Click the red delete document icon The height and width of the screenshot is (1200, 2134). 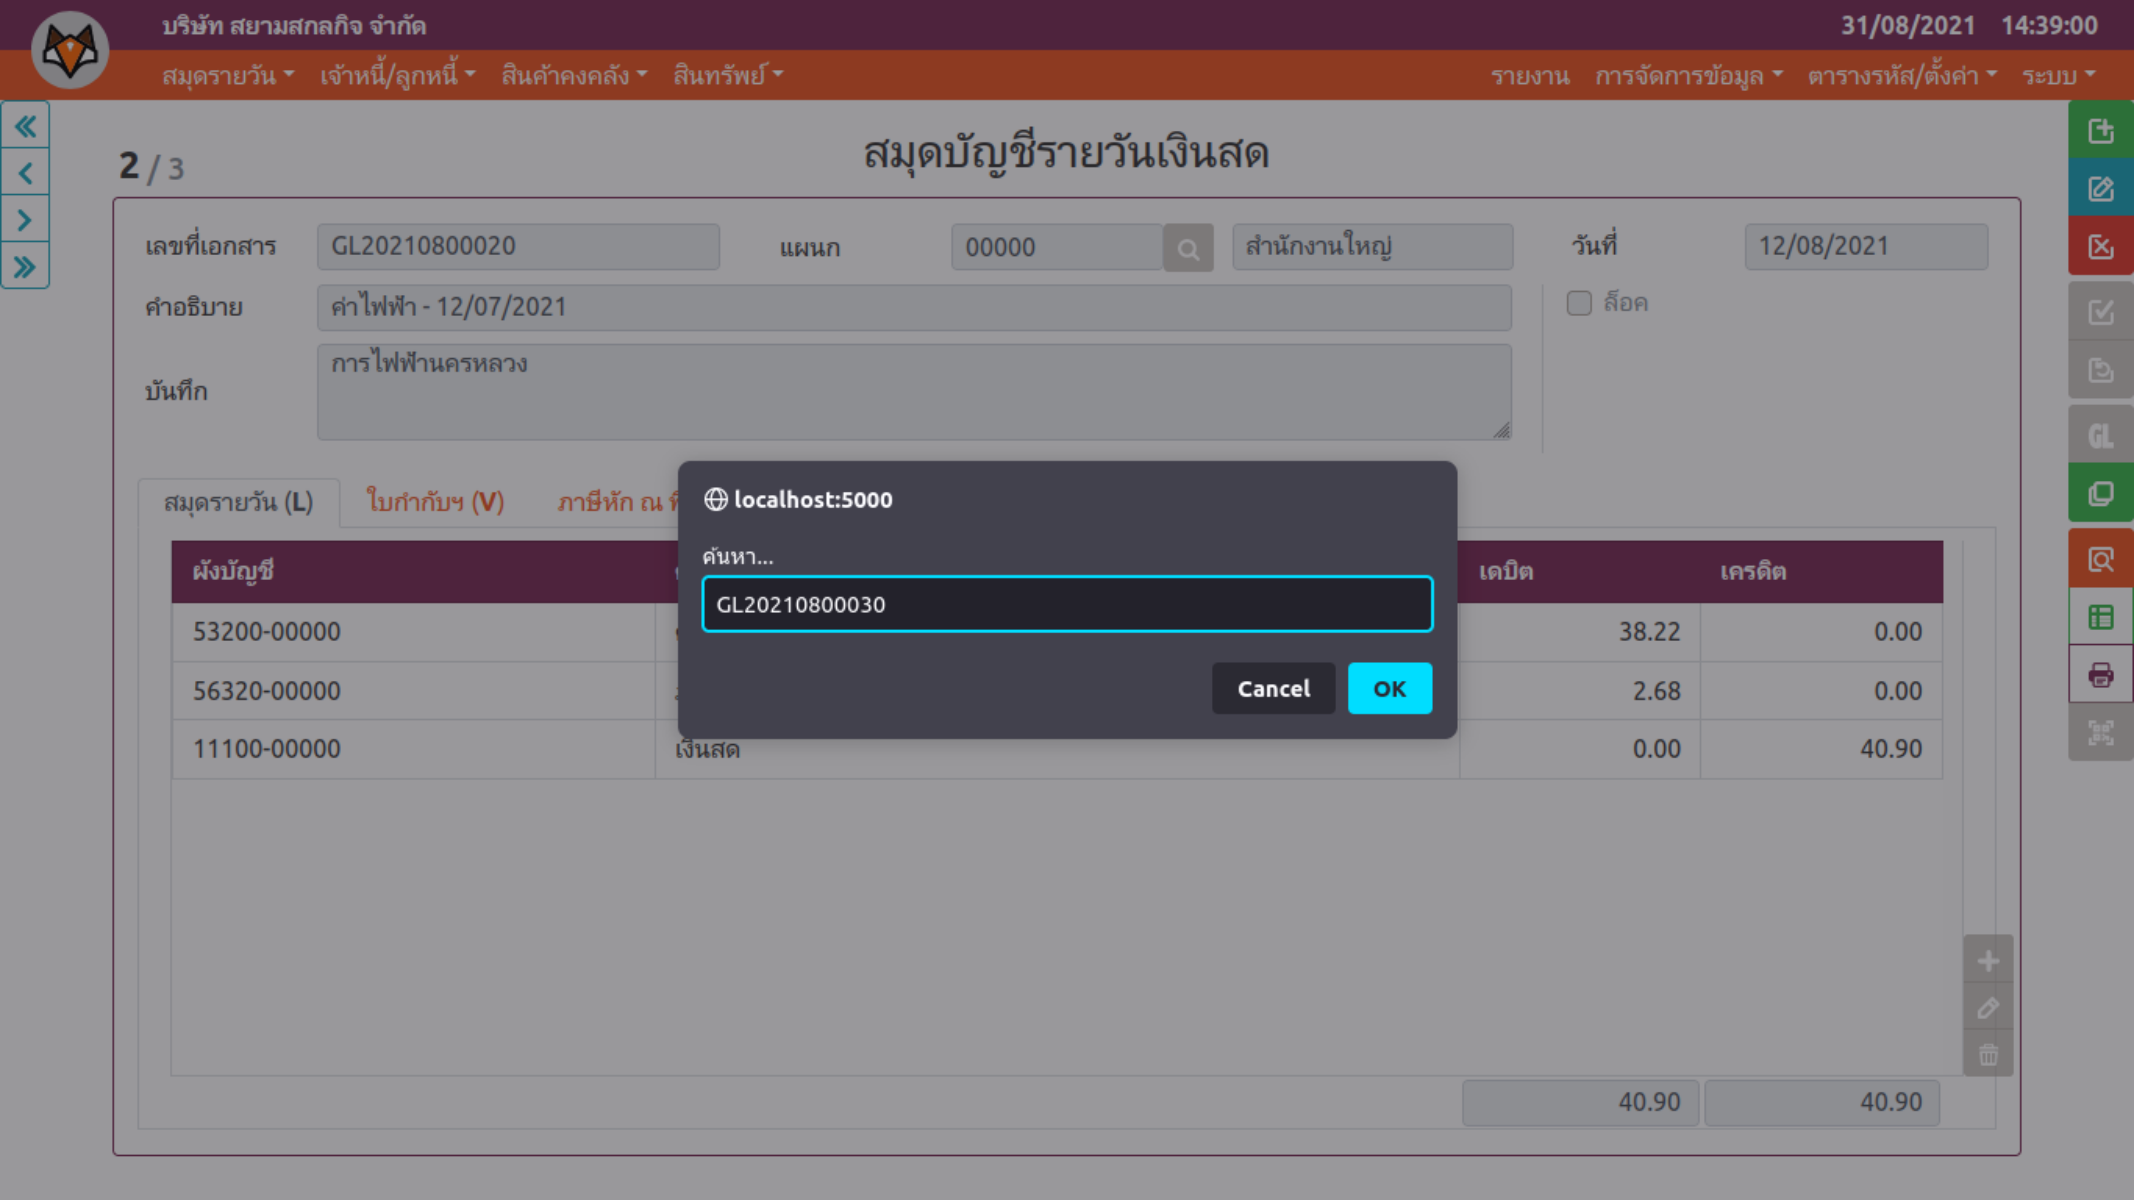(x=2101, y=246)
